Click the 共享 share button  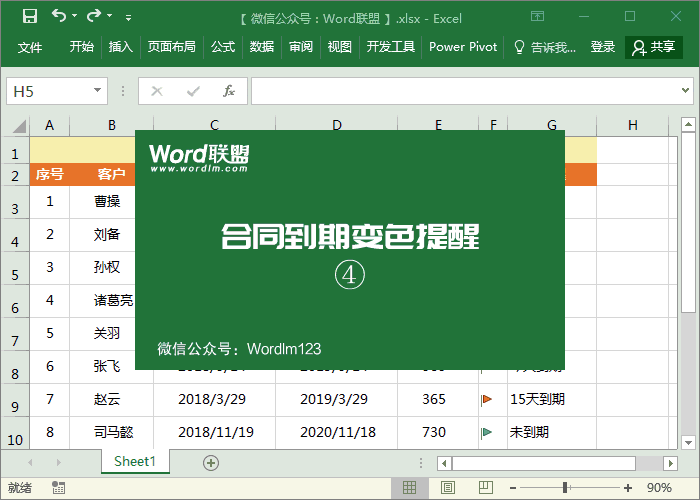point(654,47)
